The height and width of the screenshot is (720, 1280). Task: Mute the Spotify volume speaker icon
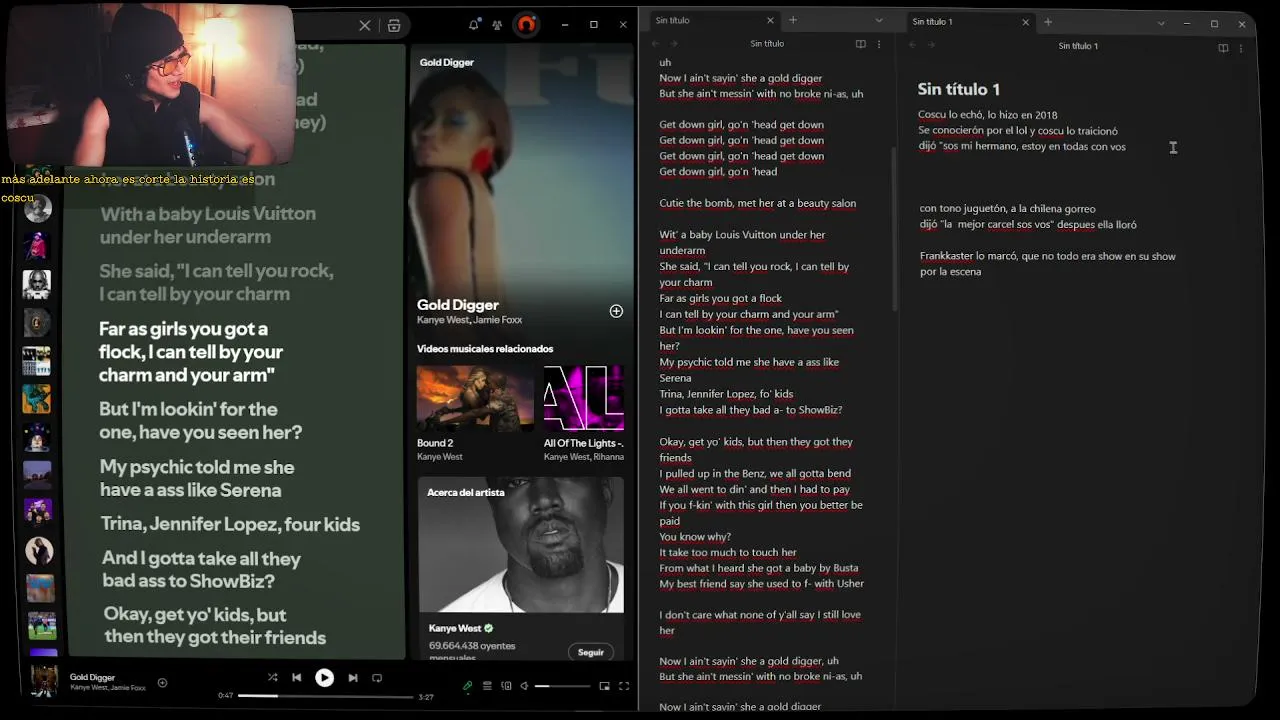pyautogui.click(x=524, y=686)
